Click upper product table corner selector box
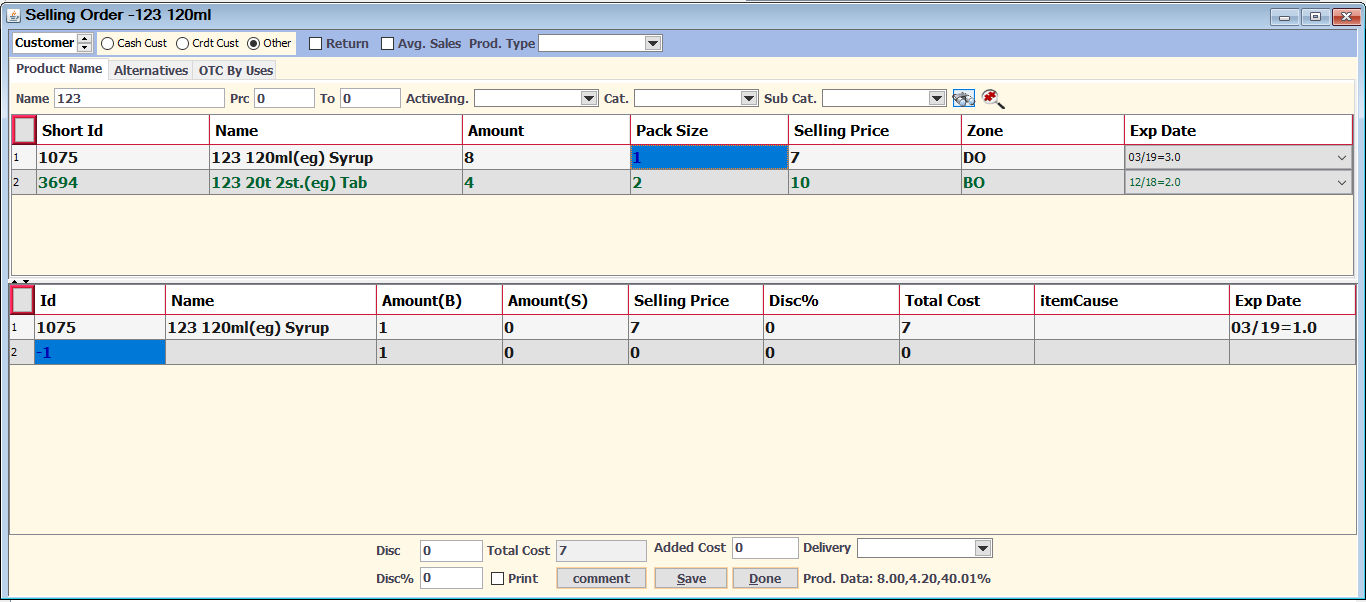 pyautogui.click(x=24, y=130)
